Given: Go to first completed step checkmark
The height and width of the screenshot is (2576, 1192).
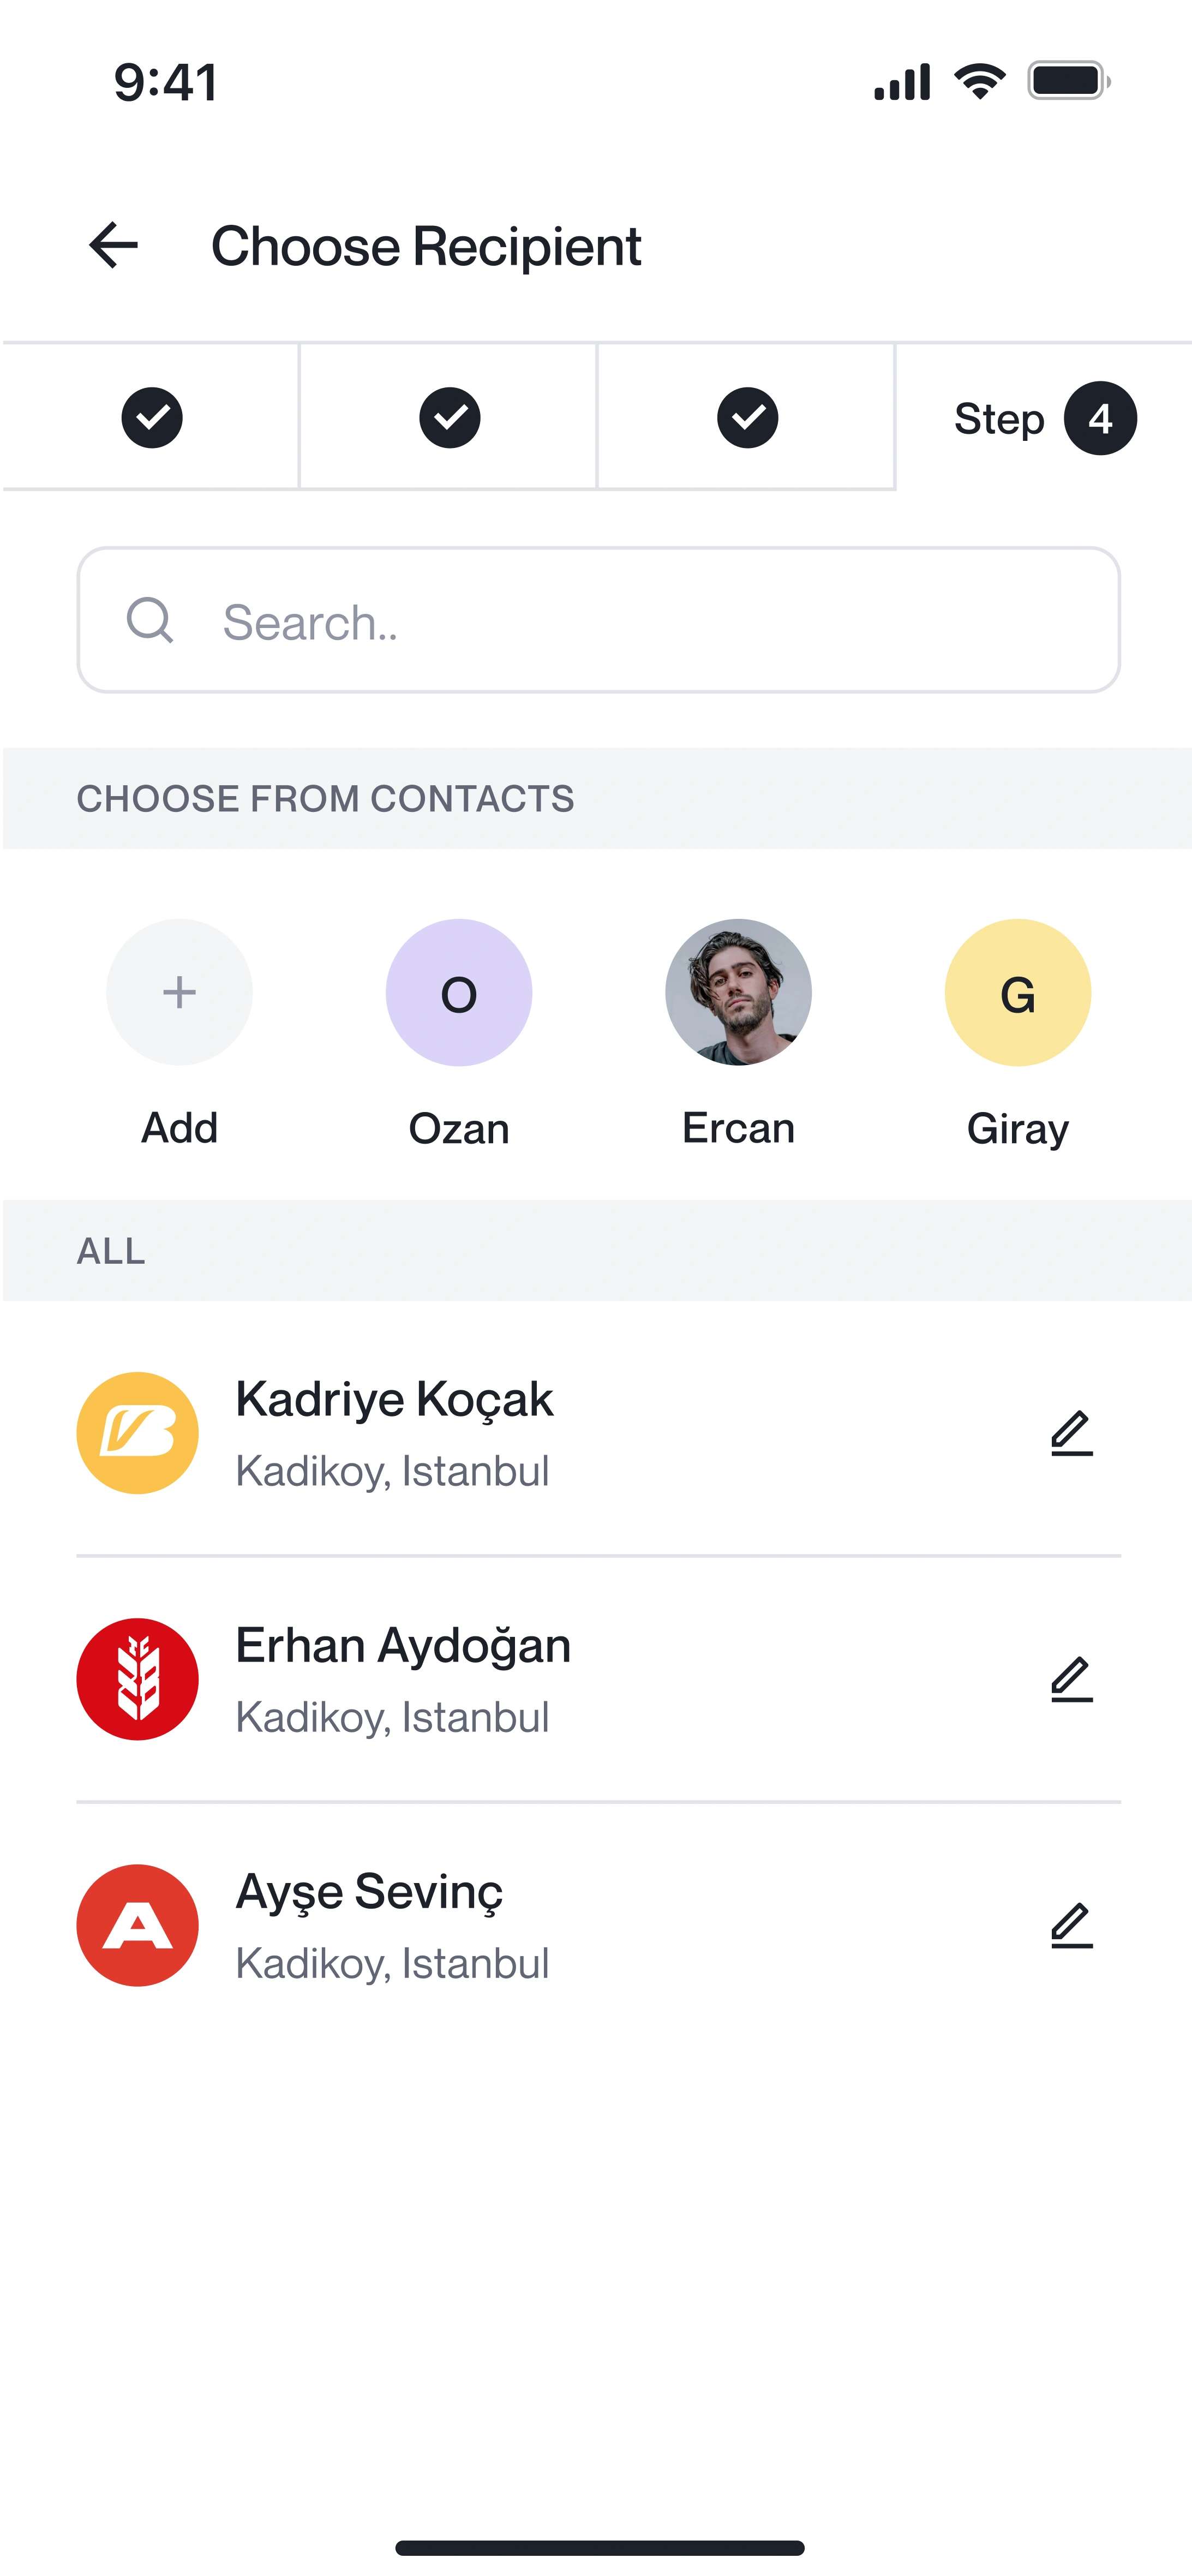Looking at the screenshot, I should pos(152,418).
